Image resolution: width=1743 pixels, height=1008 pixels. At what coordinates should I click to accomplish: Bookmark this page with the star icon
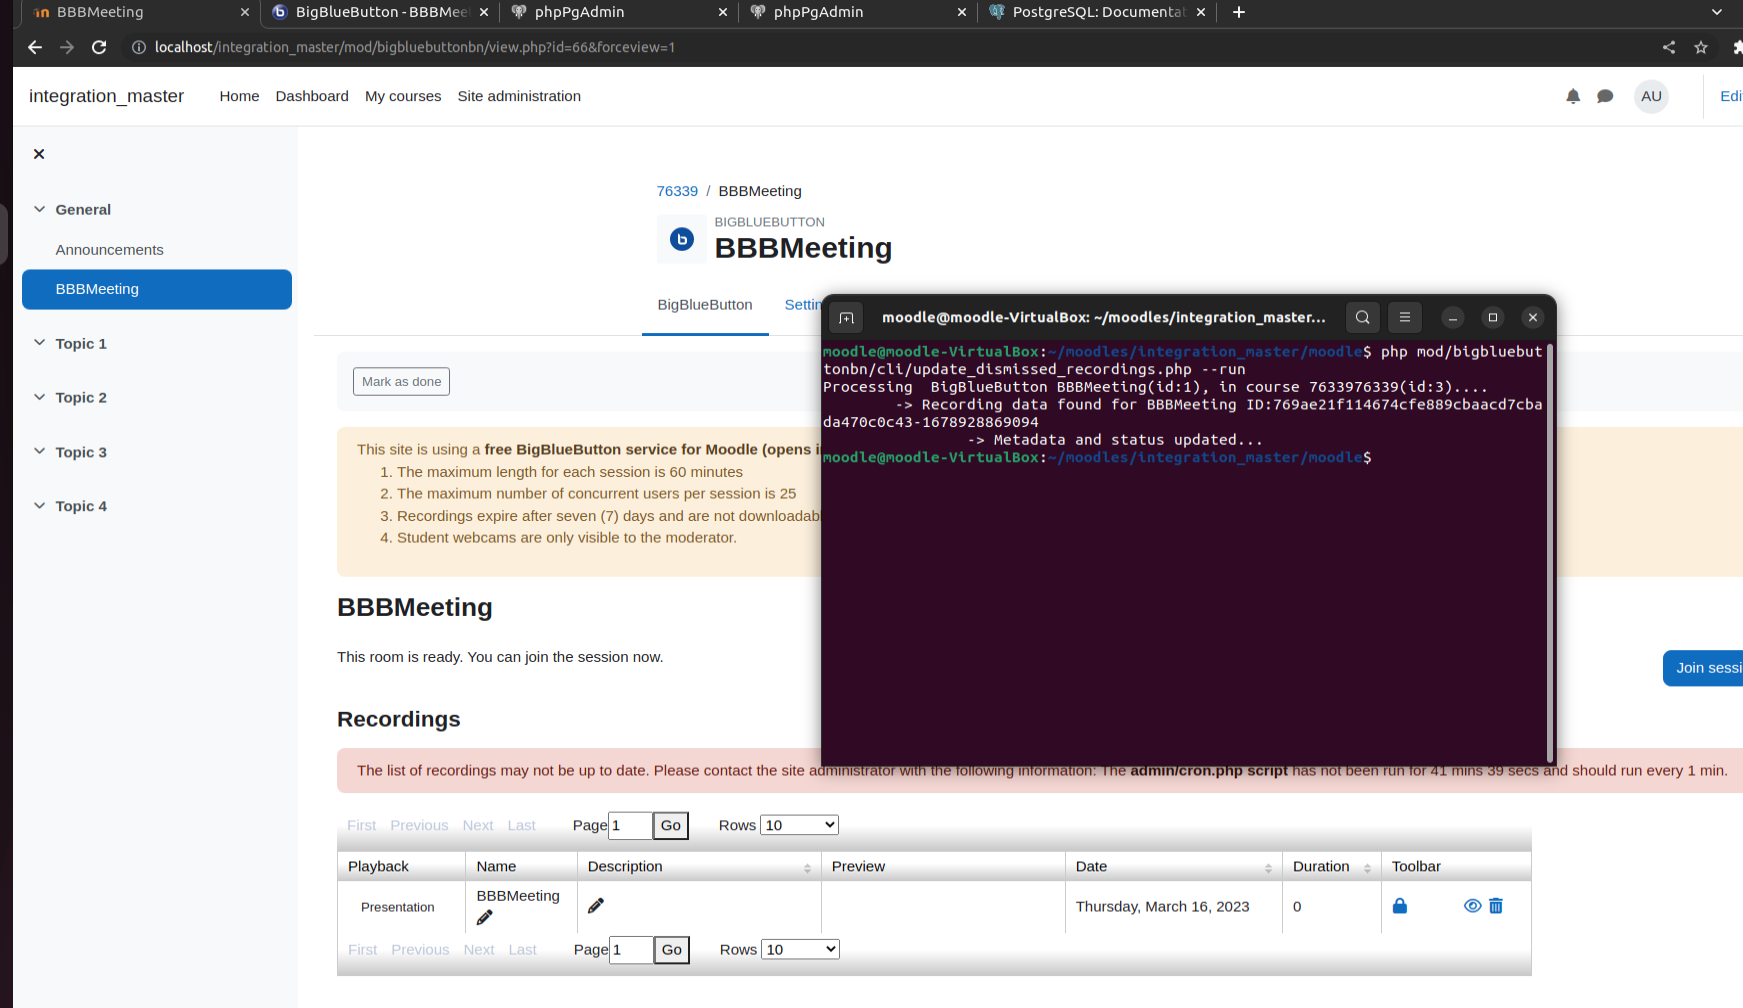tap(1701, 47)
